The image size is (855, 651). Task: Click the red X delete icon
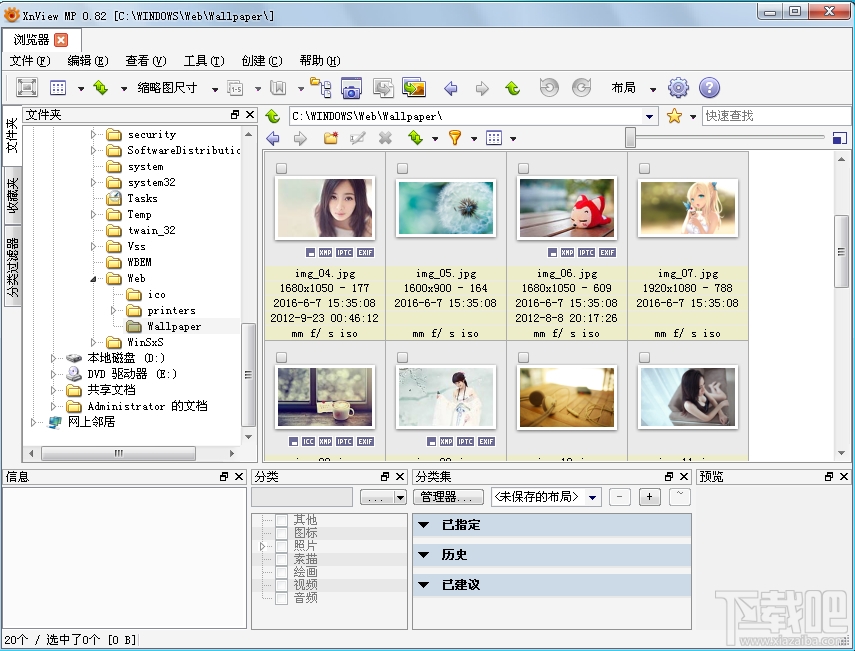[386, 138]
